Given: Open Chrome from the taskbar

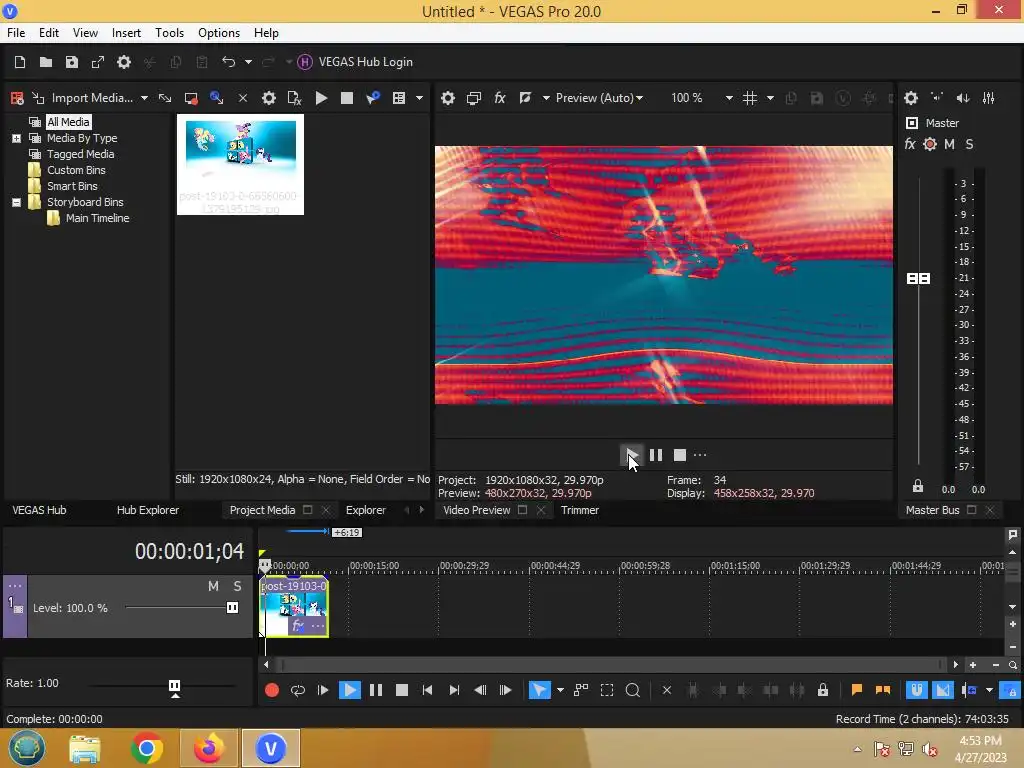Looking at the screenshot, I should pos(147,748).
